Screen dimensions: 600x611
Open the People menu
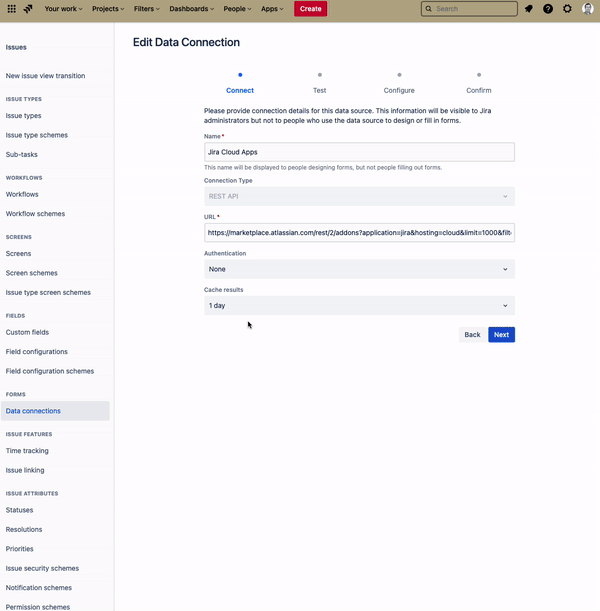point(237,9)
